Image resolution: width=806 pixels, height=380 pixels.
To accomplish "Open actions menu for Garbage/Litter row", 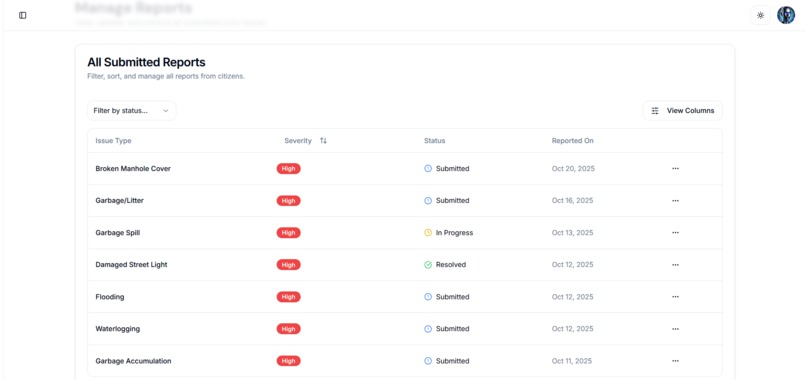I will [675, 201].
